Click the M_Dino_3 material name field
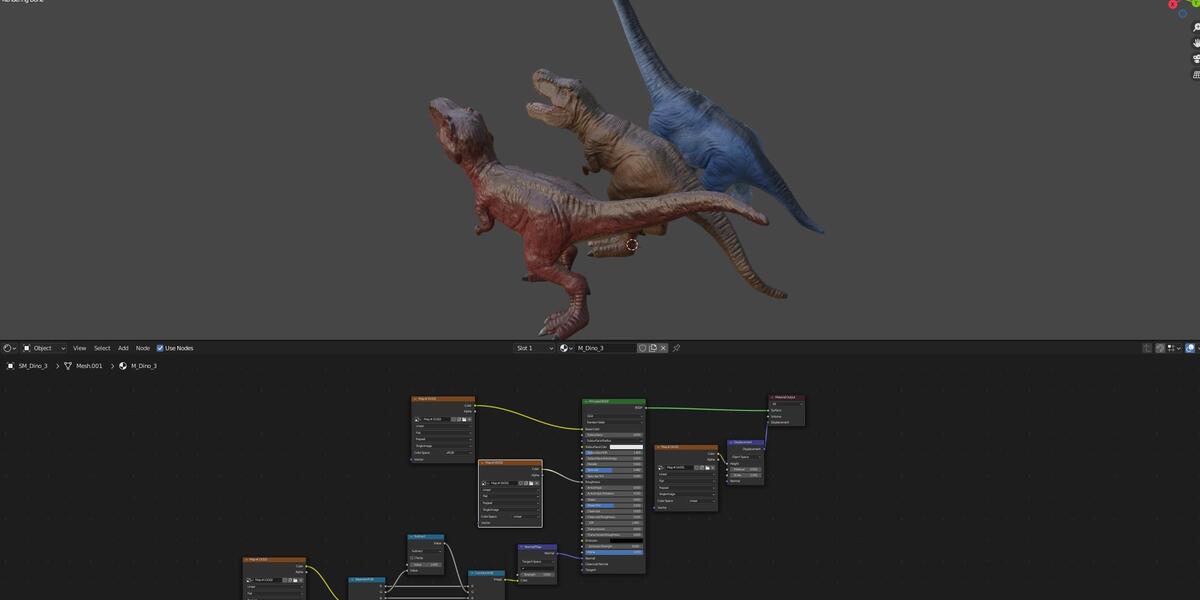 (x=606, y=348)
